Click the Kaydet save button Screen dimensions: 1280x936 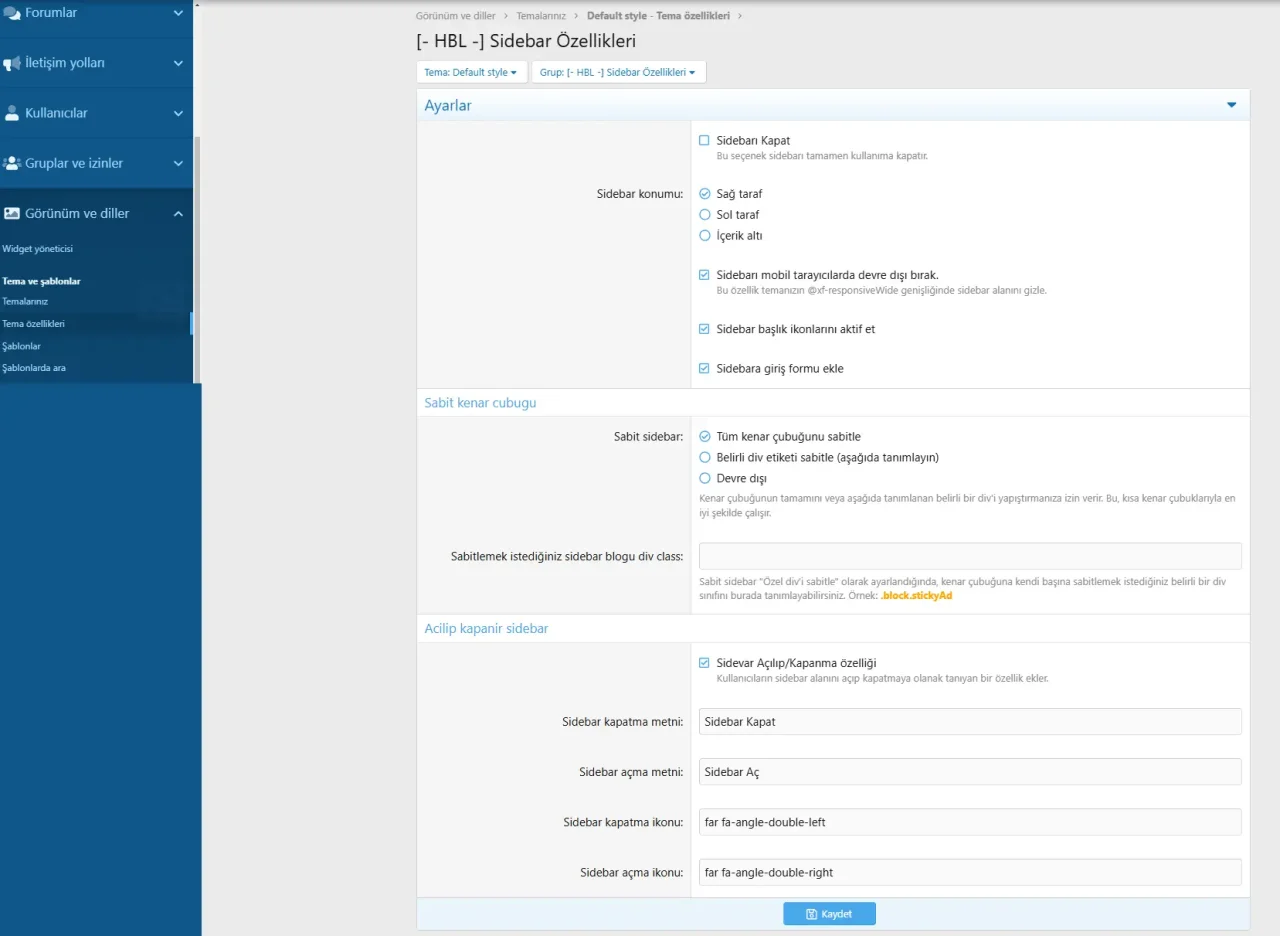[x=829, y=914]
